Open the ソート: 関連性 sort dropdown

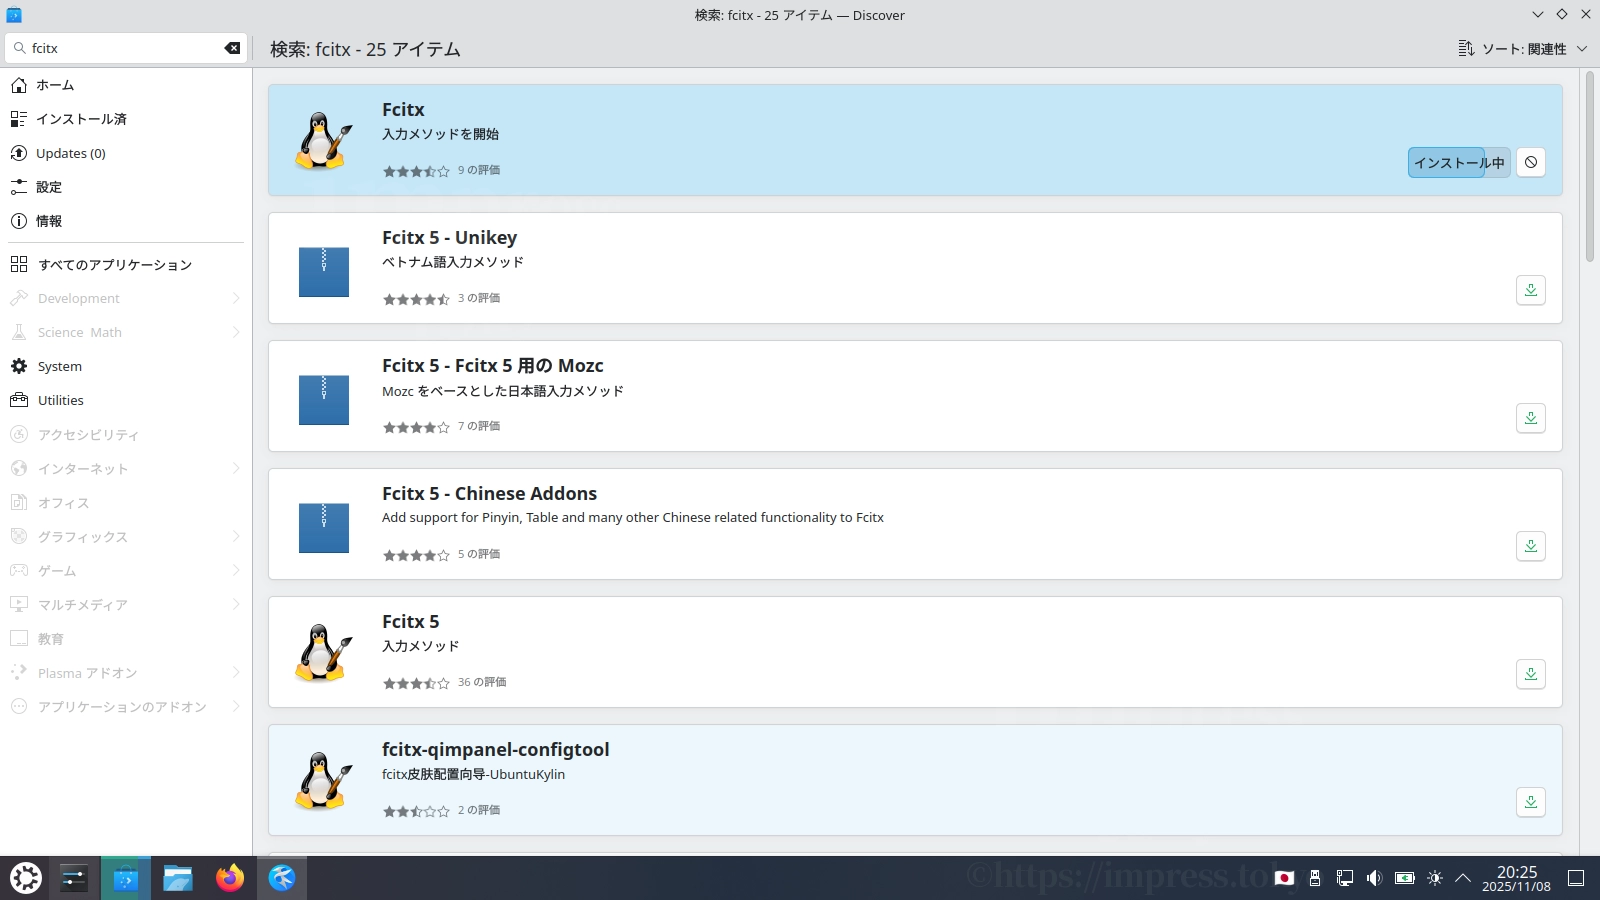1522,48
